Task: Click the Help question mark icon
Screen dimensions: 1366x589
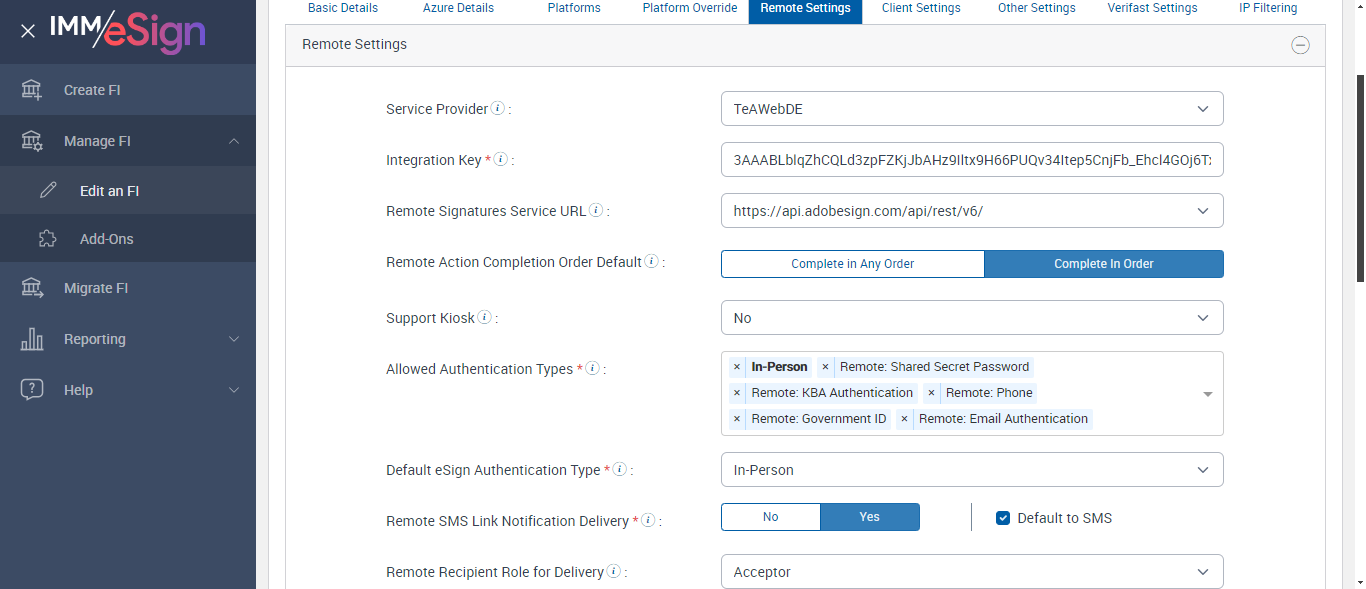Action: pyautogui.click(x=32, y=390)
